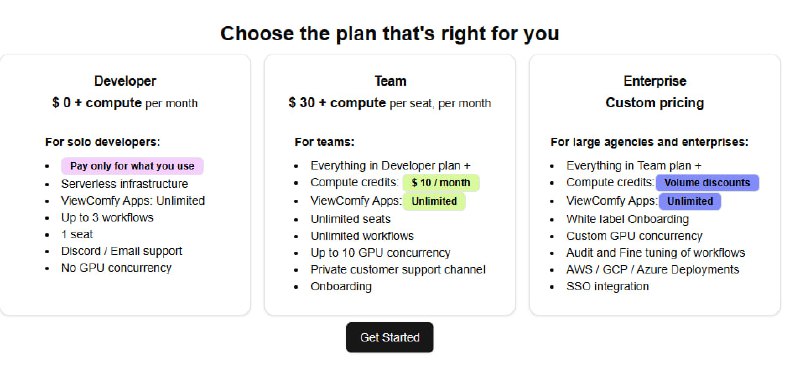The height and width of the screenshot is (386, 800).
Task: Click the '$ 30 + compute' price text
Action: [x=337, y=102]
